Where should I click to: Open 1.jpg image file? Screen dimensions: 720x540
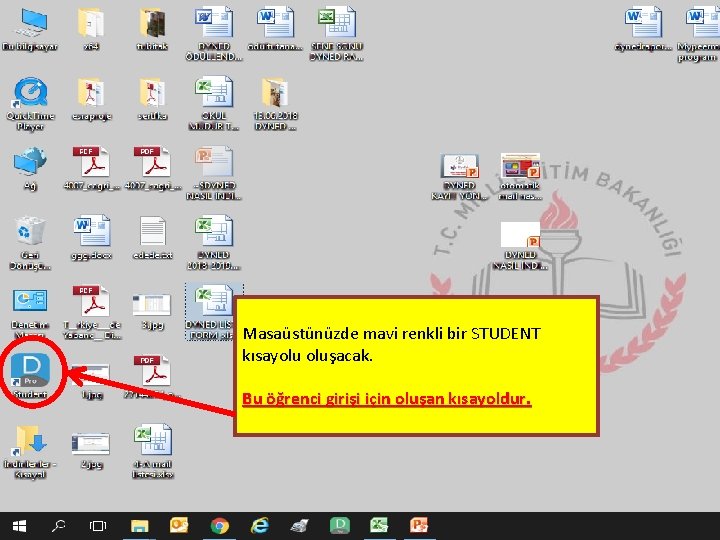tap(91, 375)
